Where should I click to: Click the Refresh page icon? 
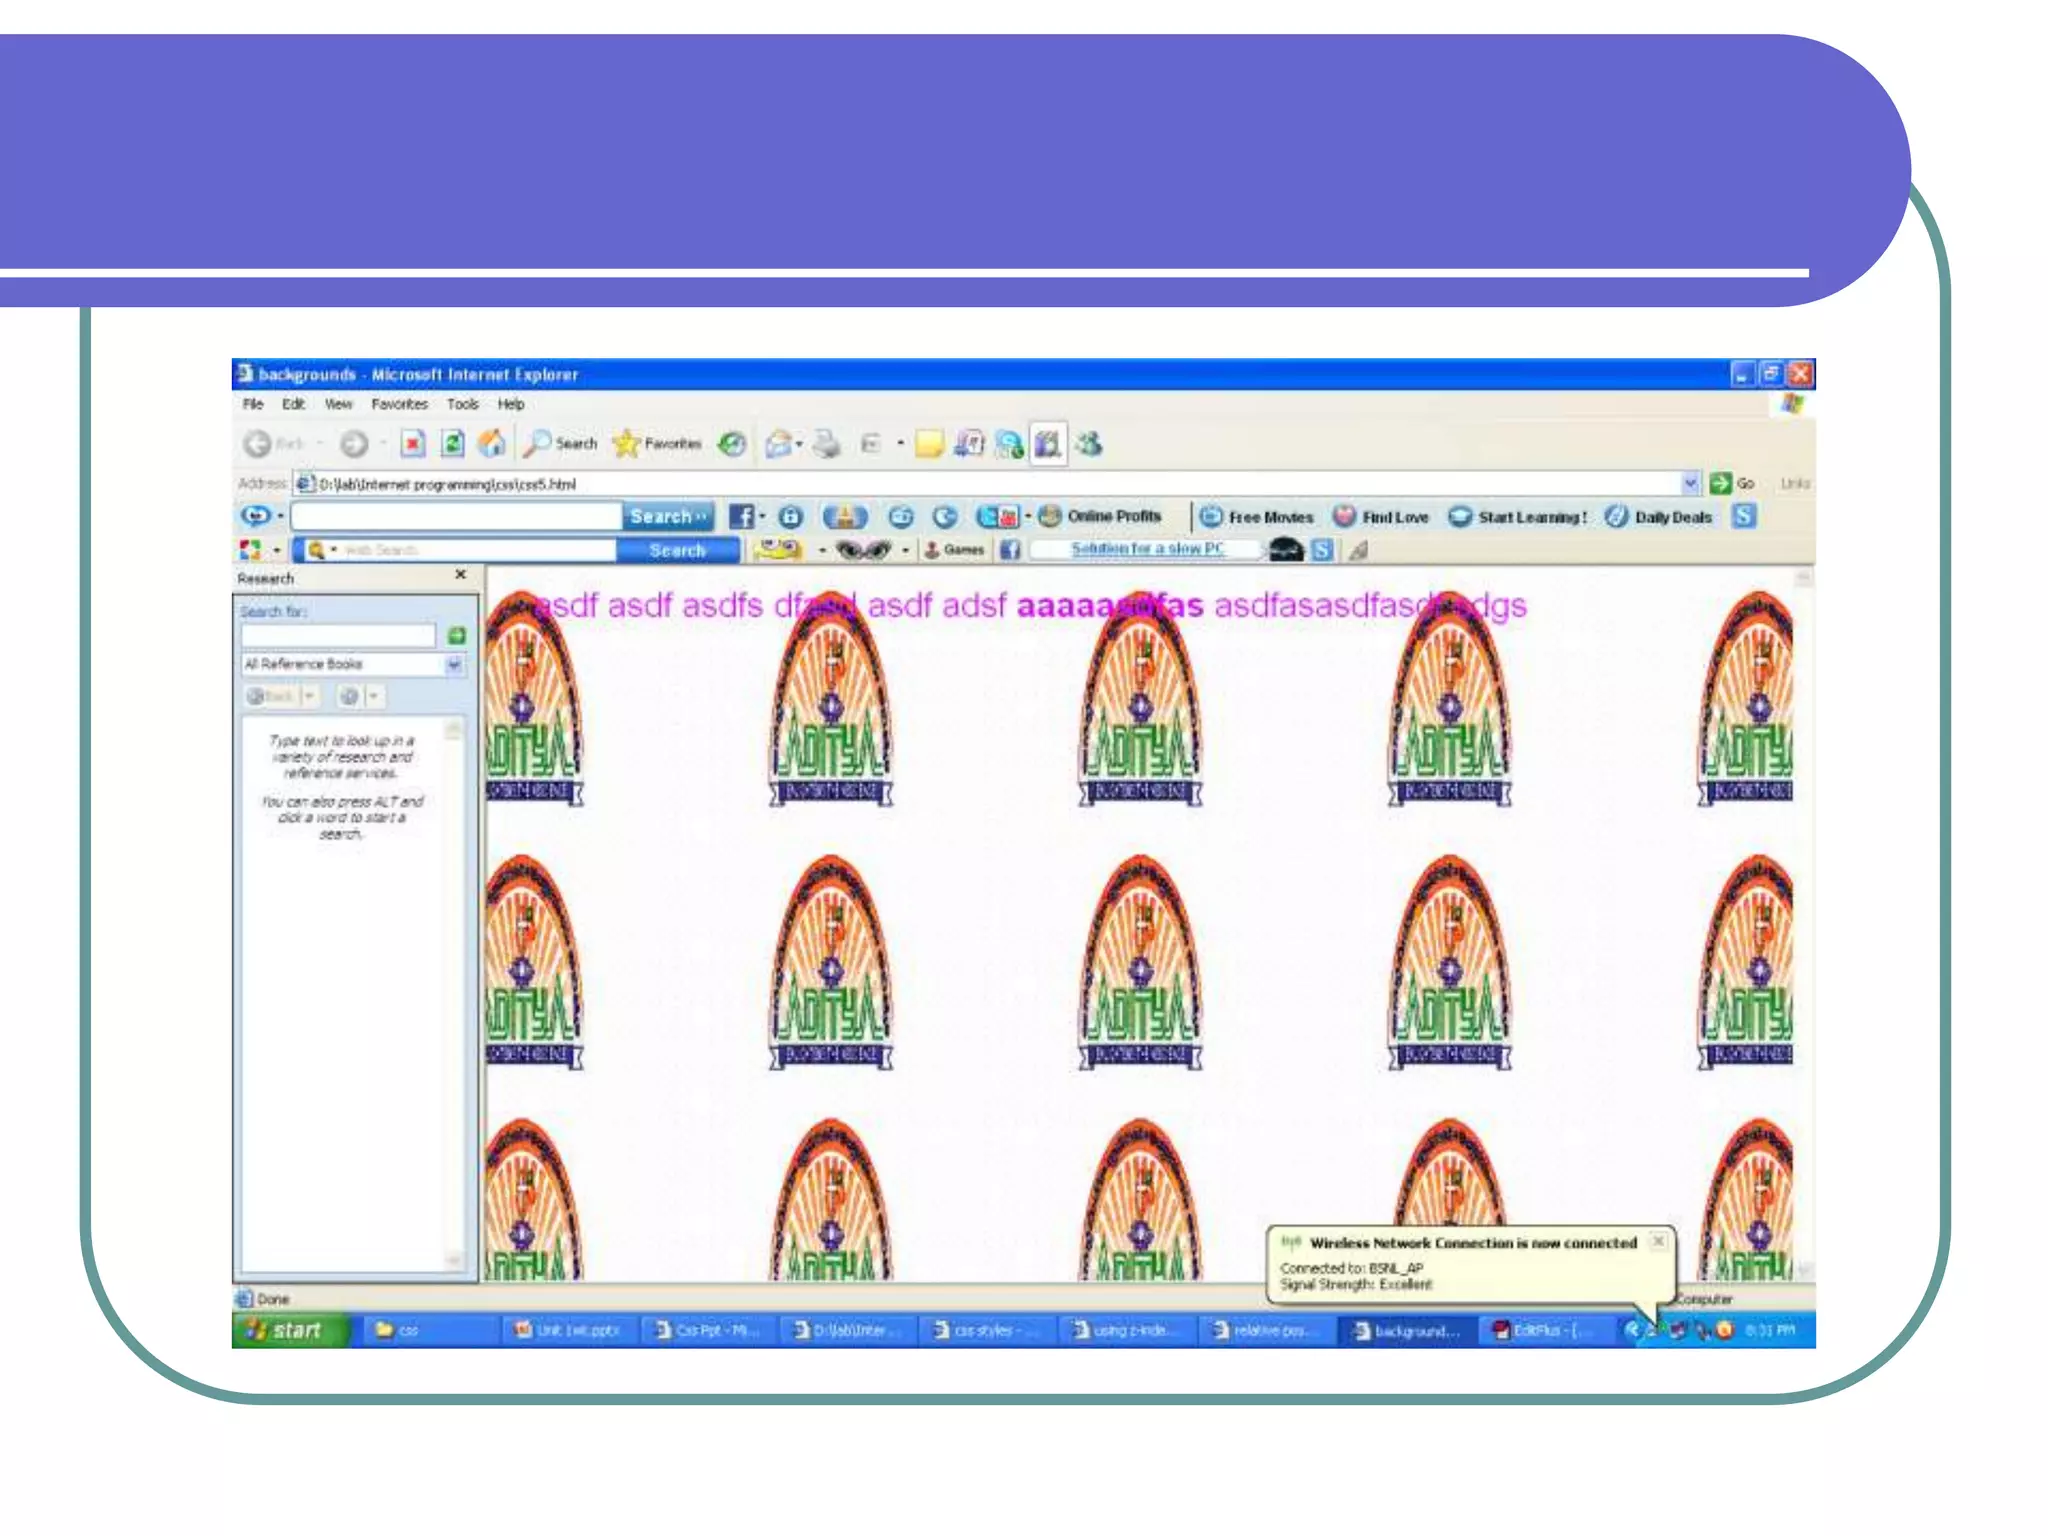(x=452, y=443)
